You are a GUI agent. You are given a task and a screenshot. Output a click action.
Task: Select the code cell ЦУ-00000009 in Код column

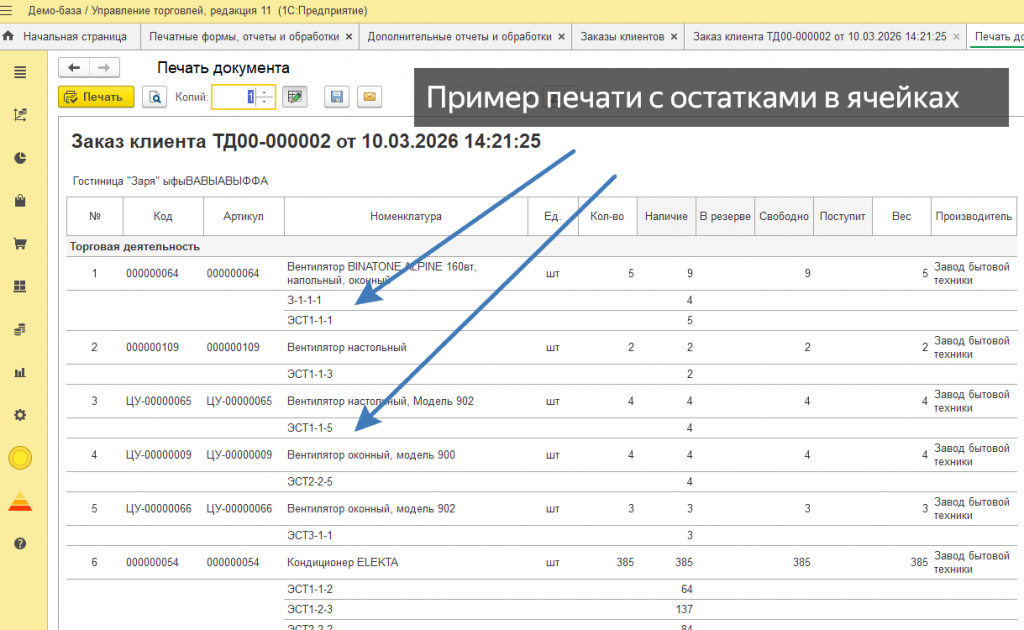click(x=159, y=455)
